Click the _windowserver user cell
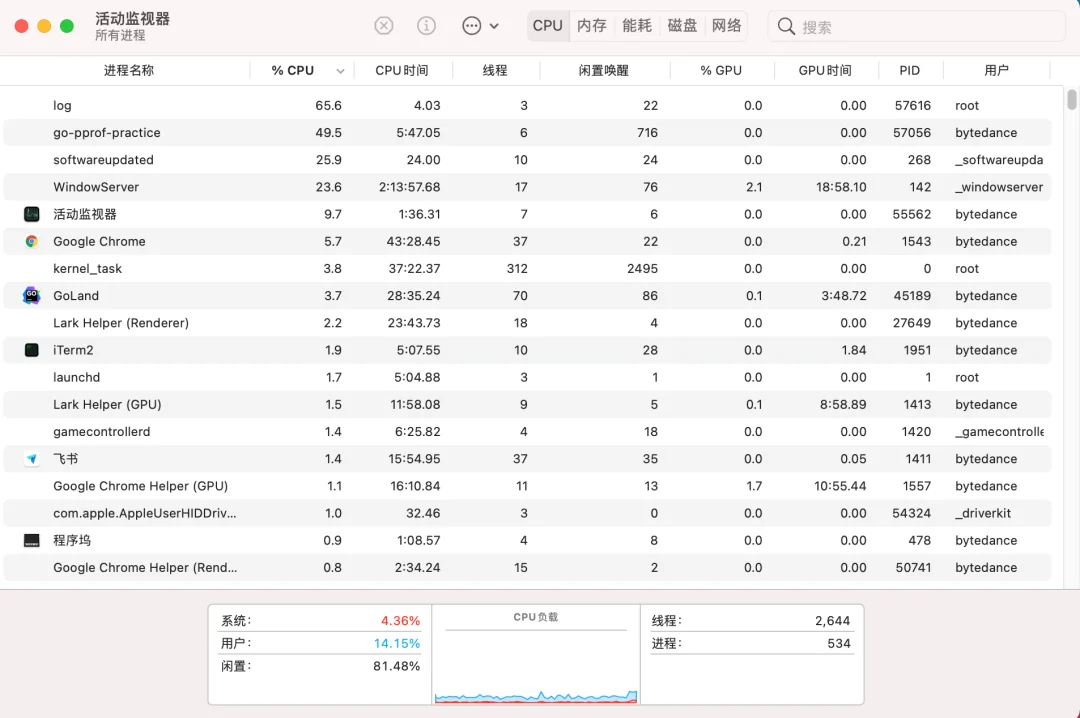This screenshot has height=718, width=1080. coord(999,187)
